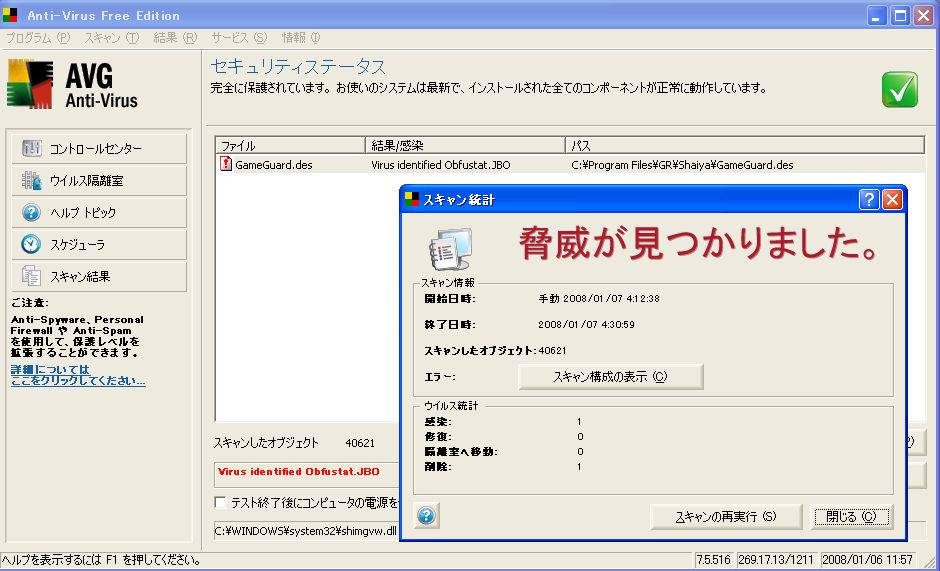Click the blue question mark help topics icon
Viewport: 940px width, 571px height.
tap(31, 212)
